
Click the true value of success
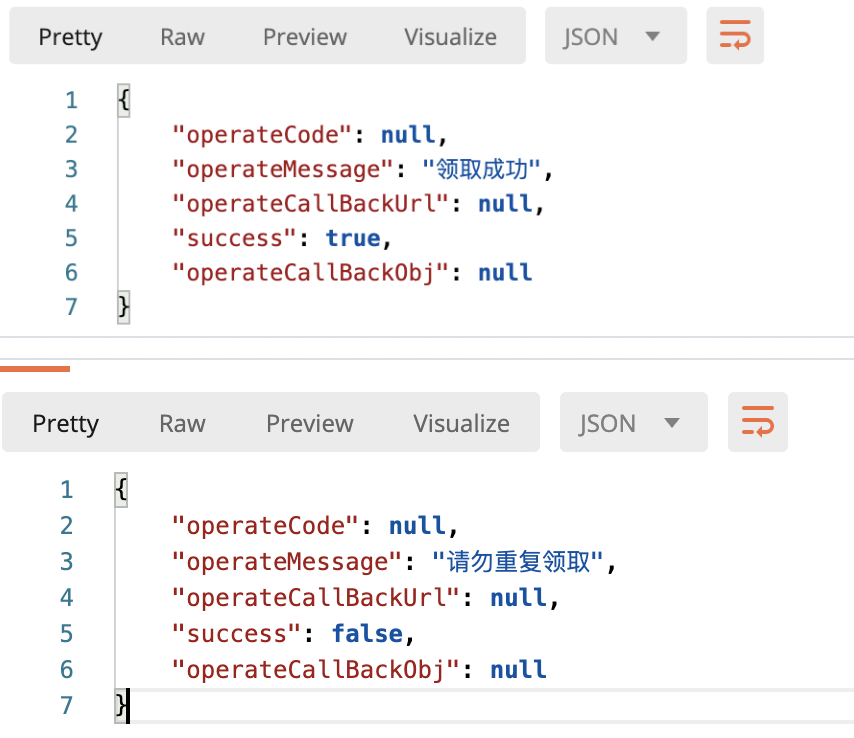[353, 238]
